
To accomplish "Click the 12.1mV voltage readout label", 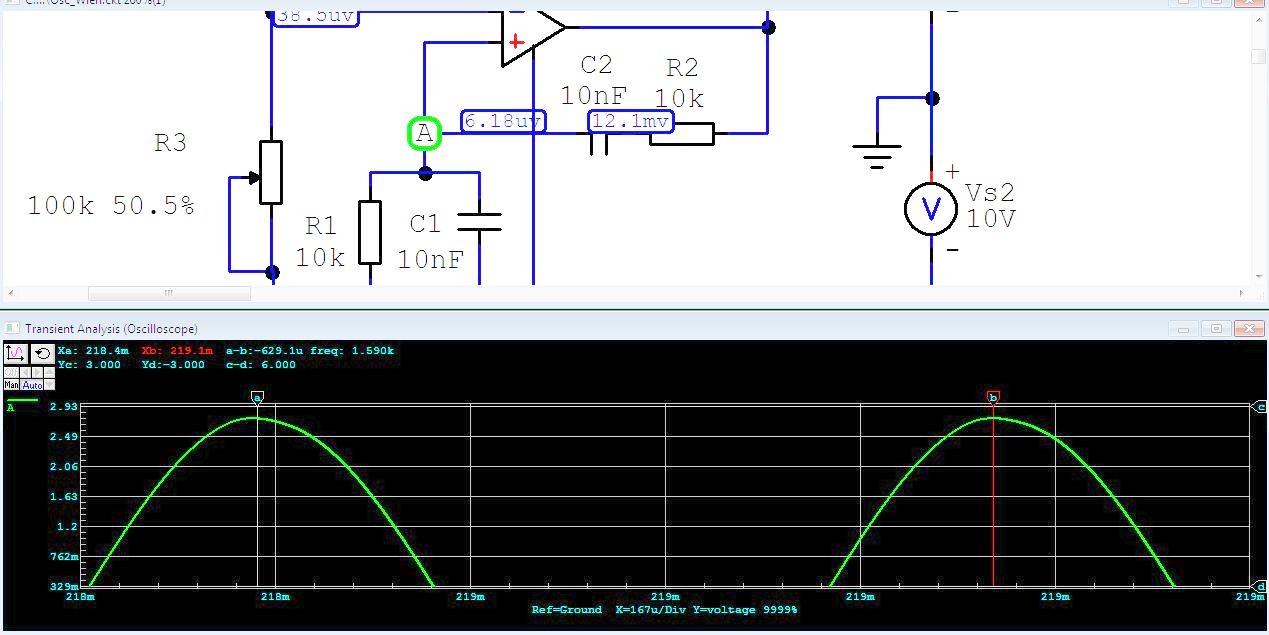I will (631, 122).
